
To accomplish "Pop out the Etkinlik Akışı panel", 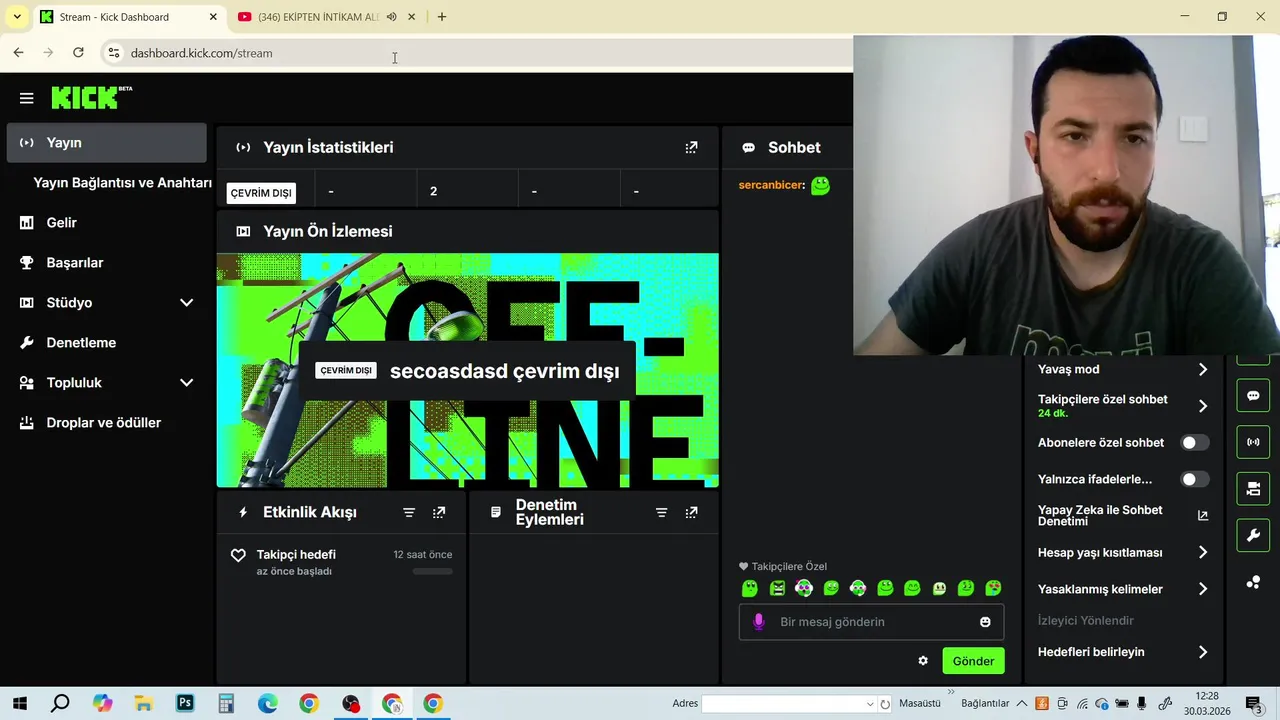I will [439, 512].
